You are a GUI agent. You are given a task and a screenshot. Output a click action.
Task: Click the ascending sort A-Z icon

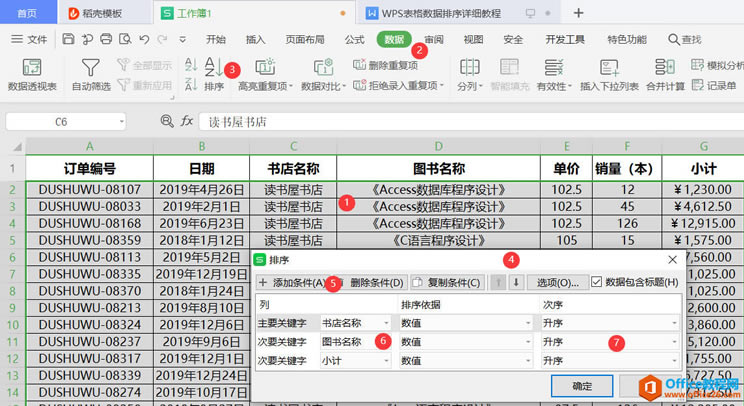pos(191,65)
